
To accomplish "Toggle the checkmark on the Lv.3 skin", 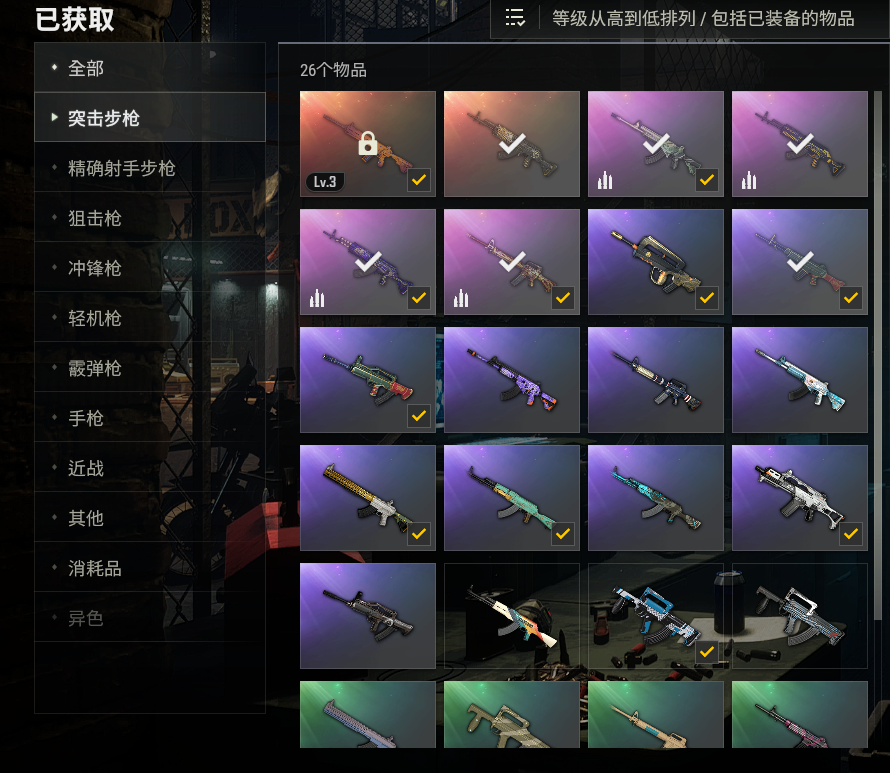I will pos(419,180).
